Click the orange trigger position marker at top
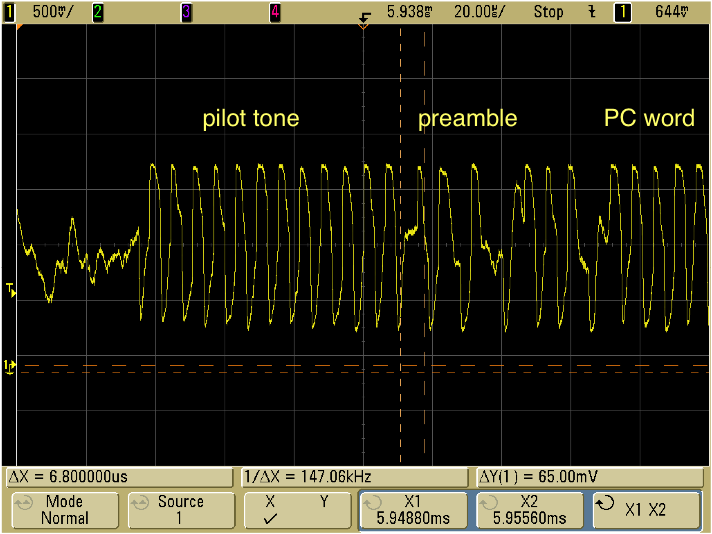The height and width of the screenshot is (534, 712). tap(362, 26)
